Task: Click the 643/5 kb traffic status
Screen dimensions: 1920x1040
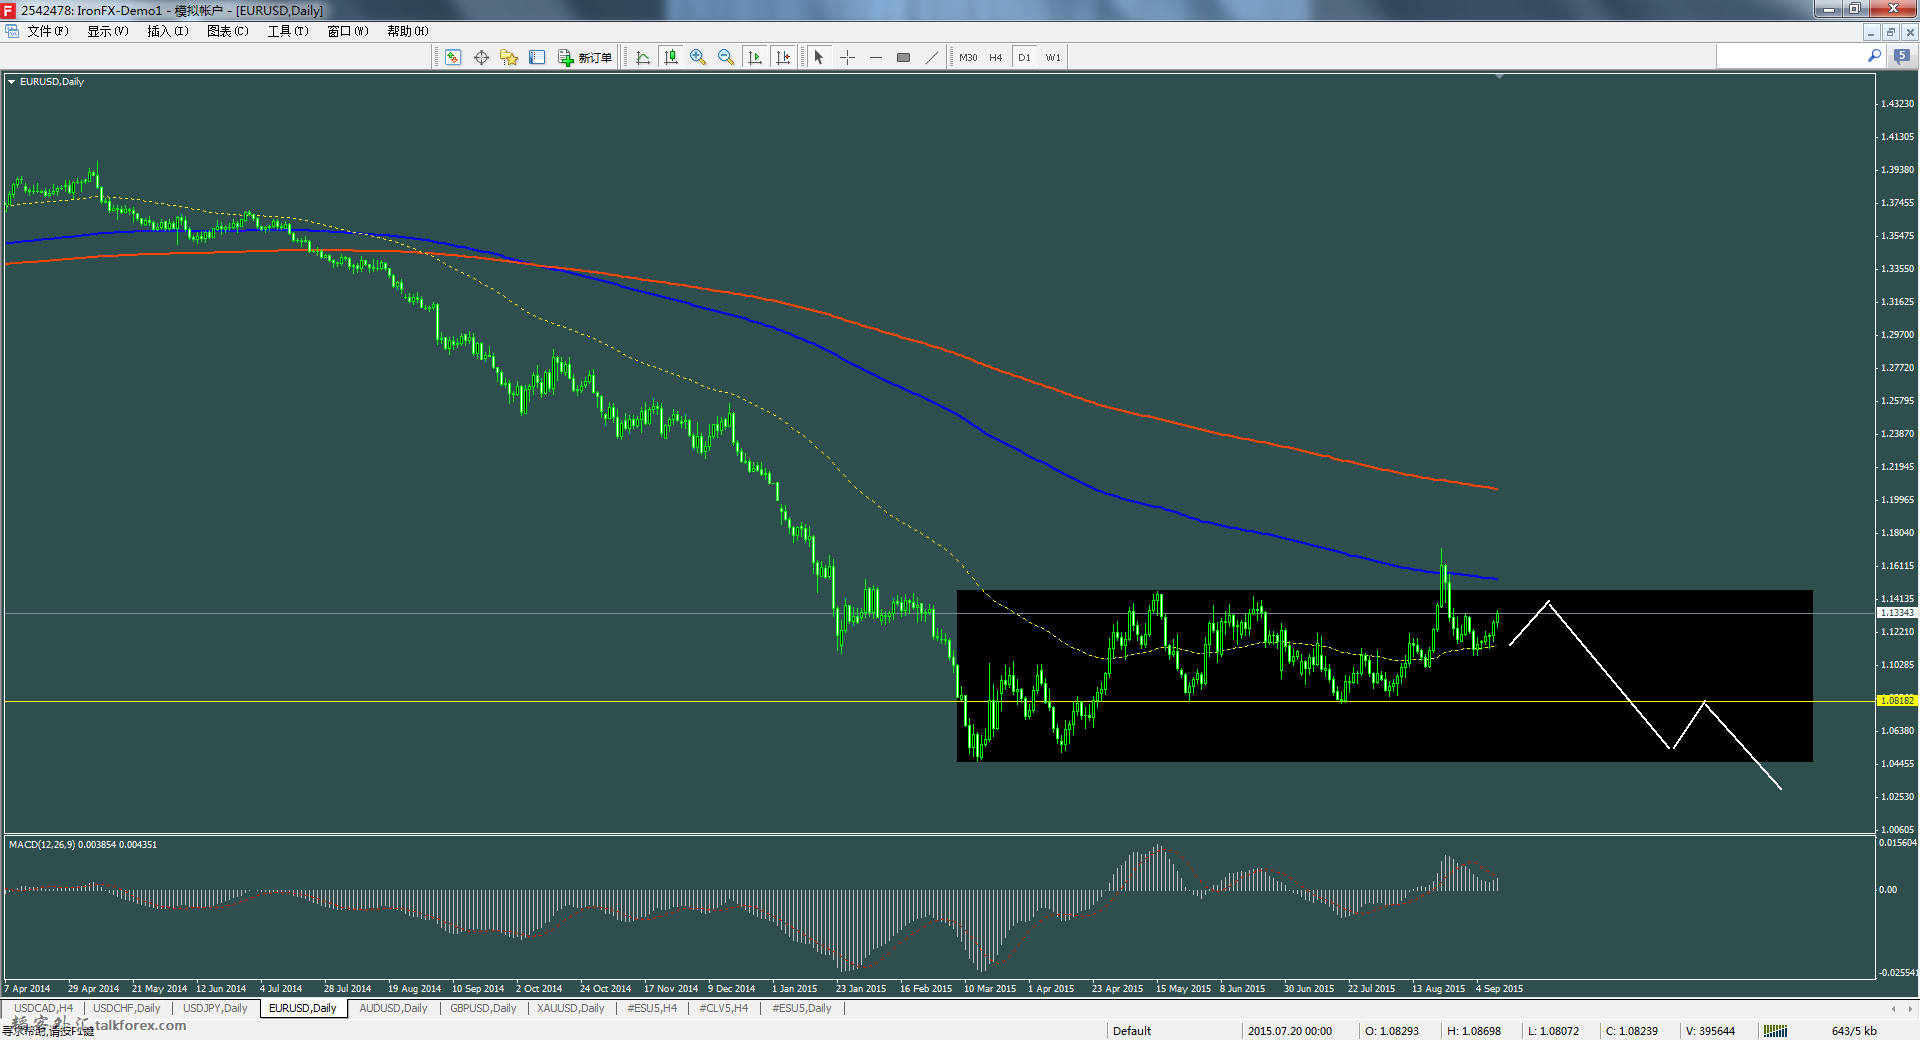Action: pyautogui.click(x=1854, y=1031)
